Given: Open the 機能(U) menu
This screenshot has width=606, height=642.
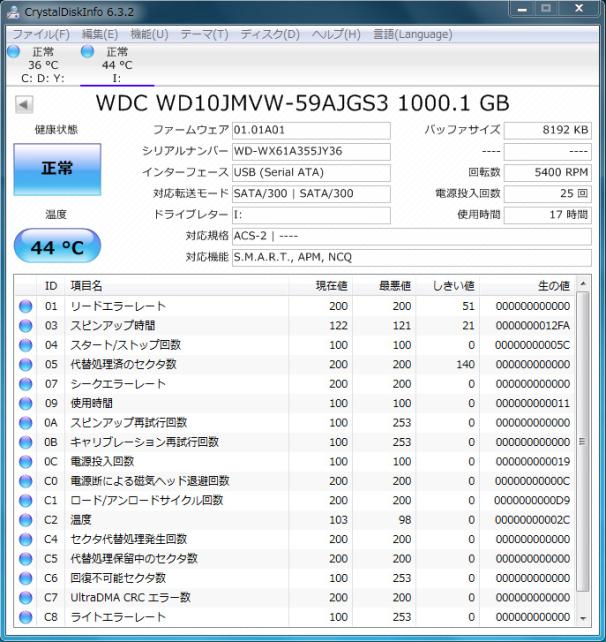Looking at the screenshot, I should [x=149, y=34].
